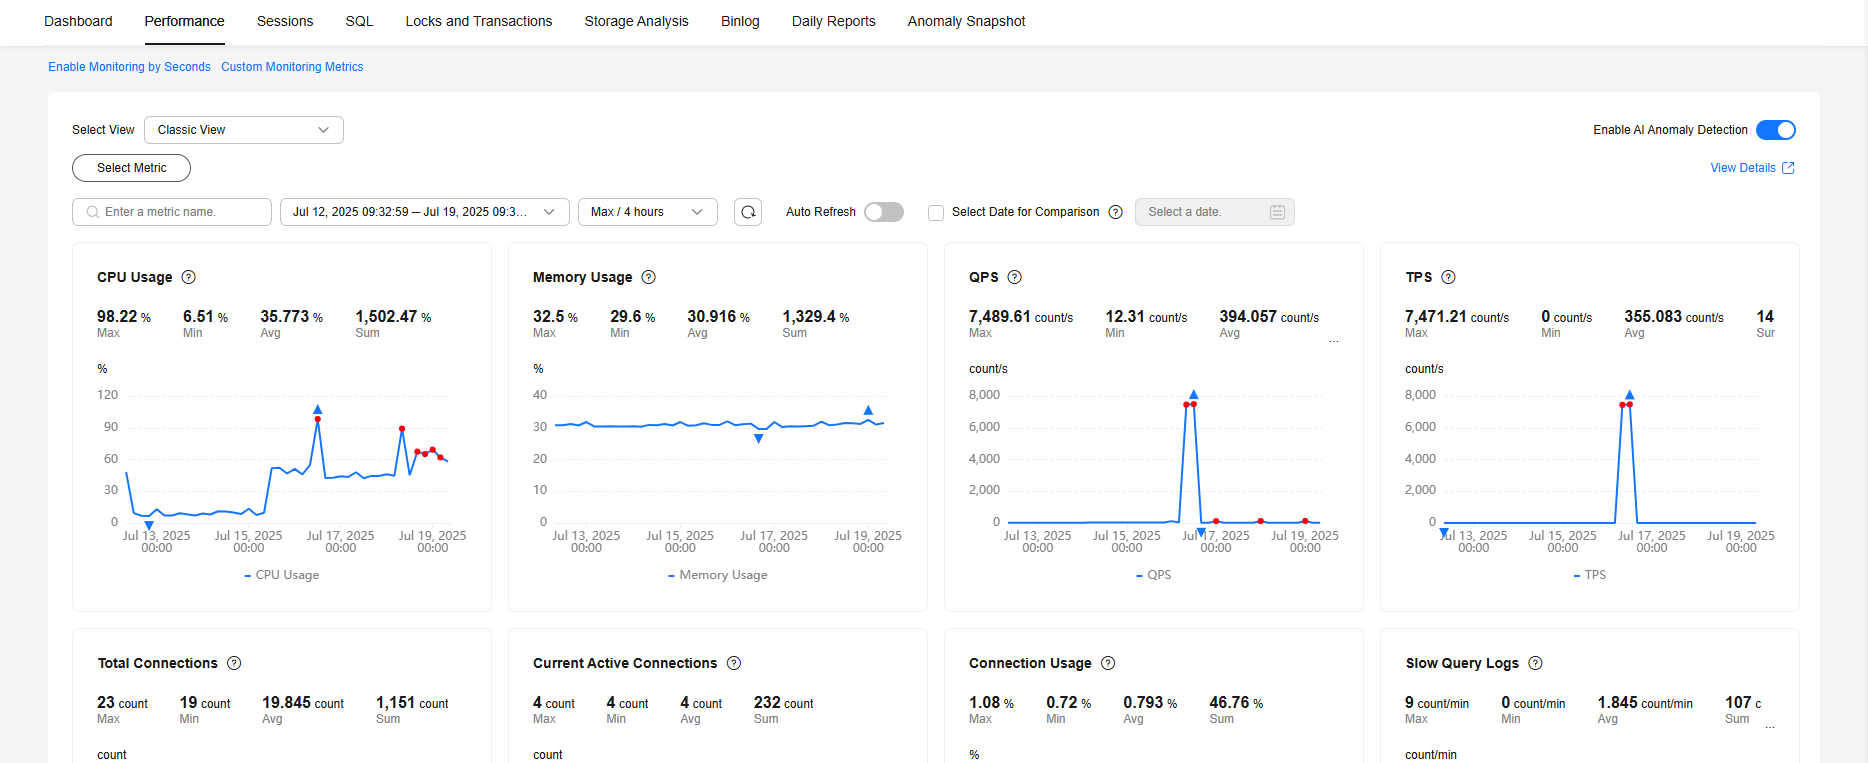
Task: Switch to the Sessions tab
Action: click(x=285, y=21)
